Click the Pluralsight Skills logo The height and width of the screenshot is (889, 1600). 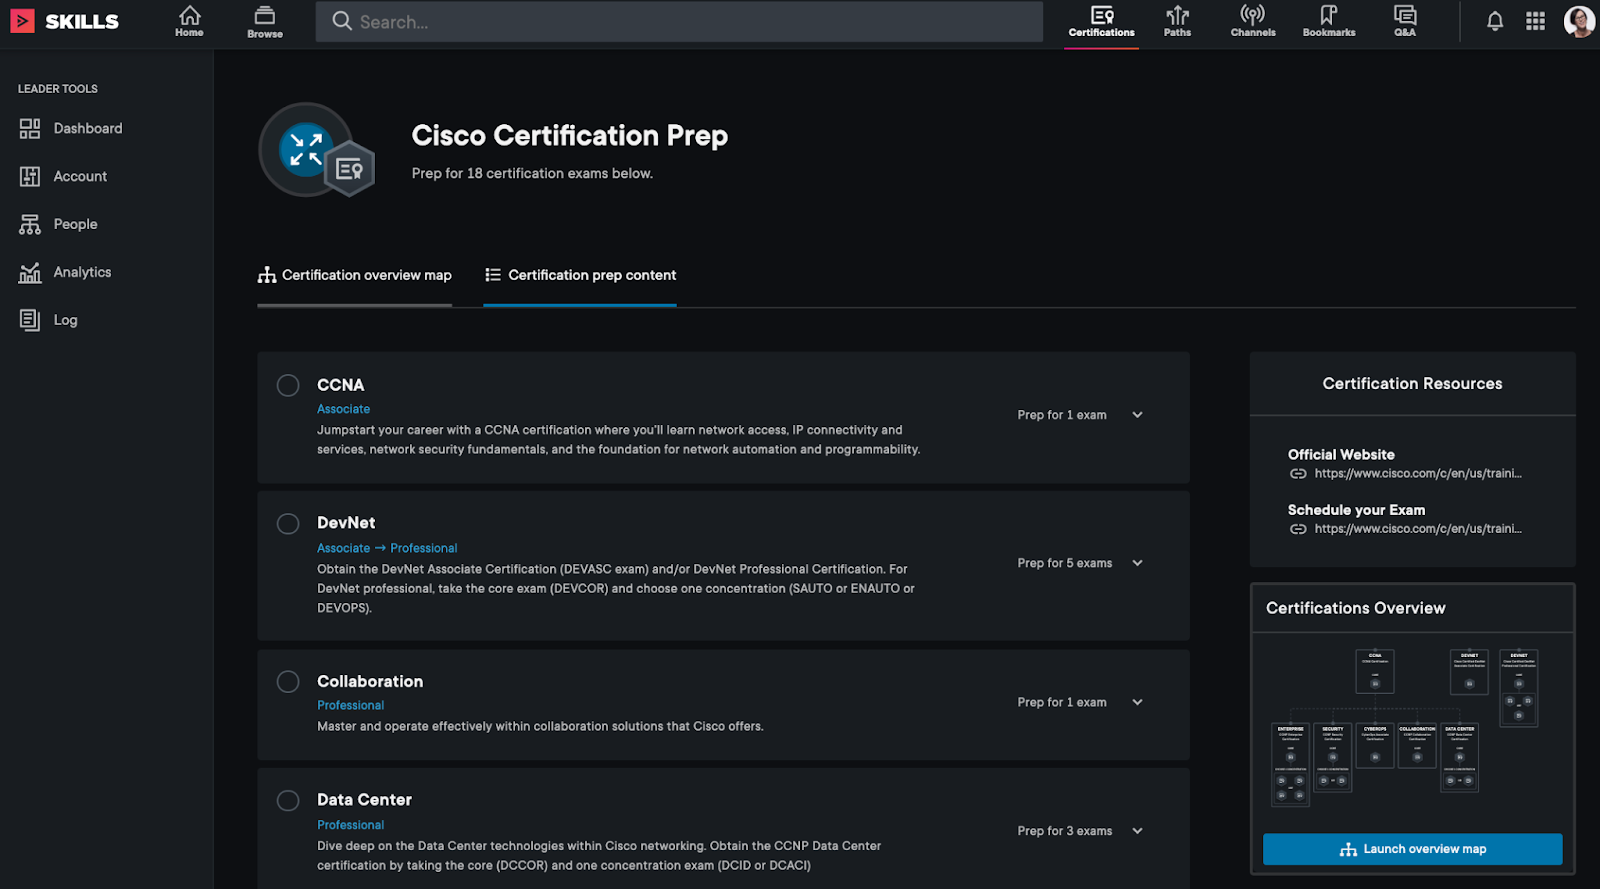click(65, 21)
